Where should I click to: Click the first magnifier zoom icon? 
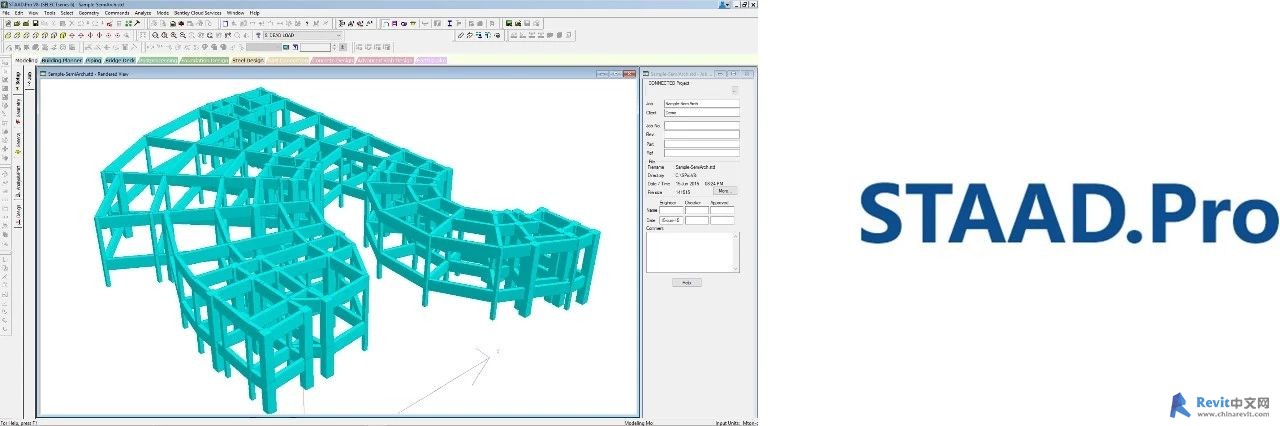(x=155, y=35)
